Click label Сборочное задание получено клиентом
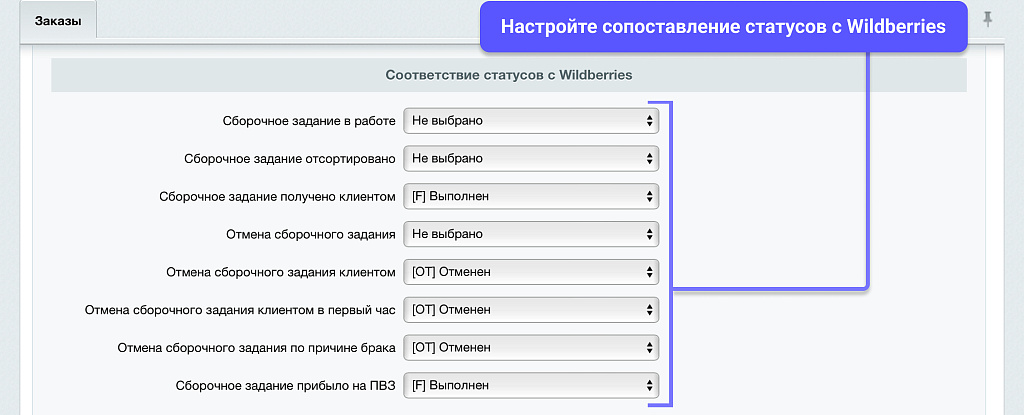The height and width of the screenshot is (415, 1024). tap(277, 196)
